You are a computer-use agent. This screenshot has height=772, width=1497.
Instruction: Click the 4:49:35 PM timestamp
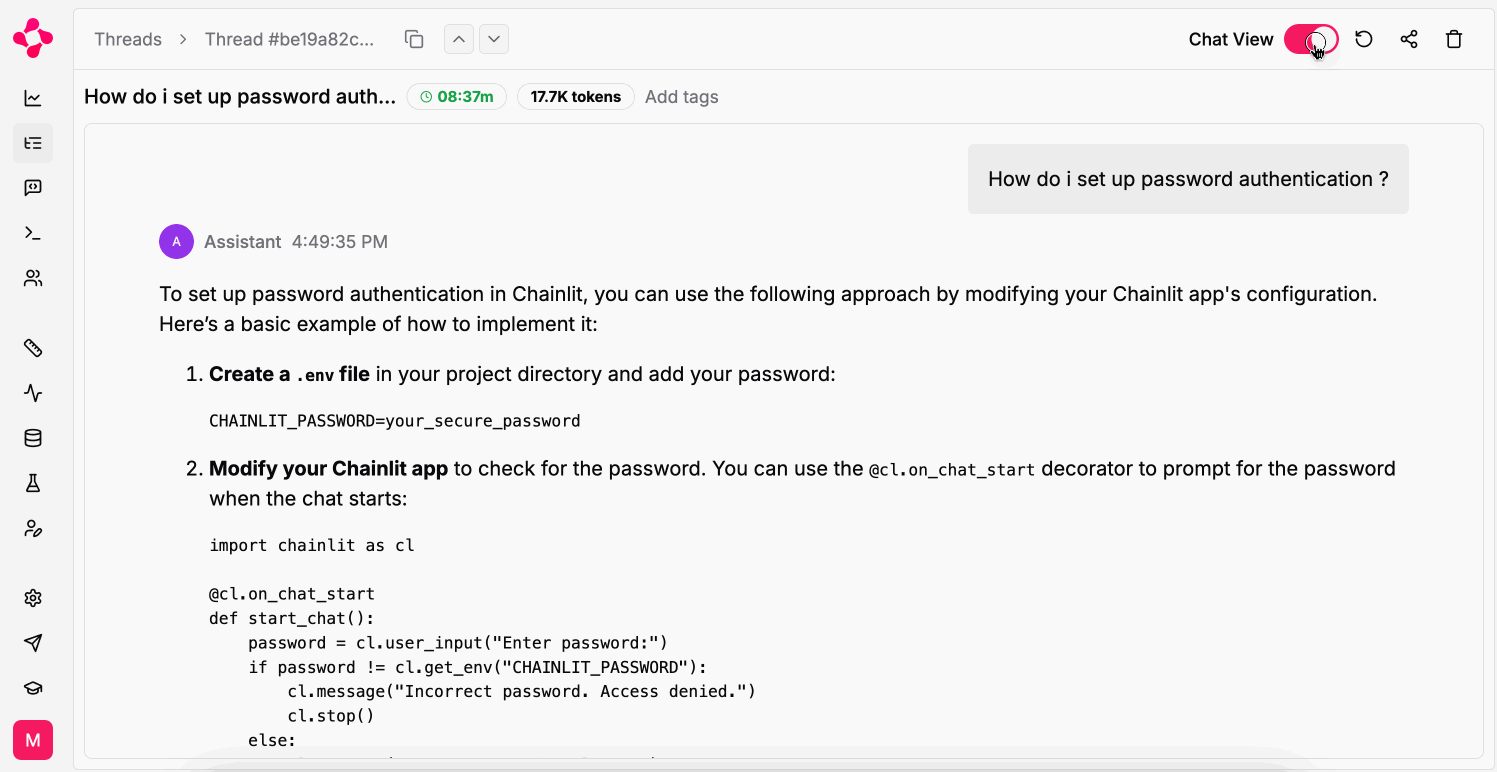tap(340, 242)
